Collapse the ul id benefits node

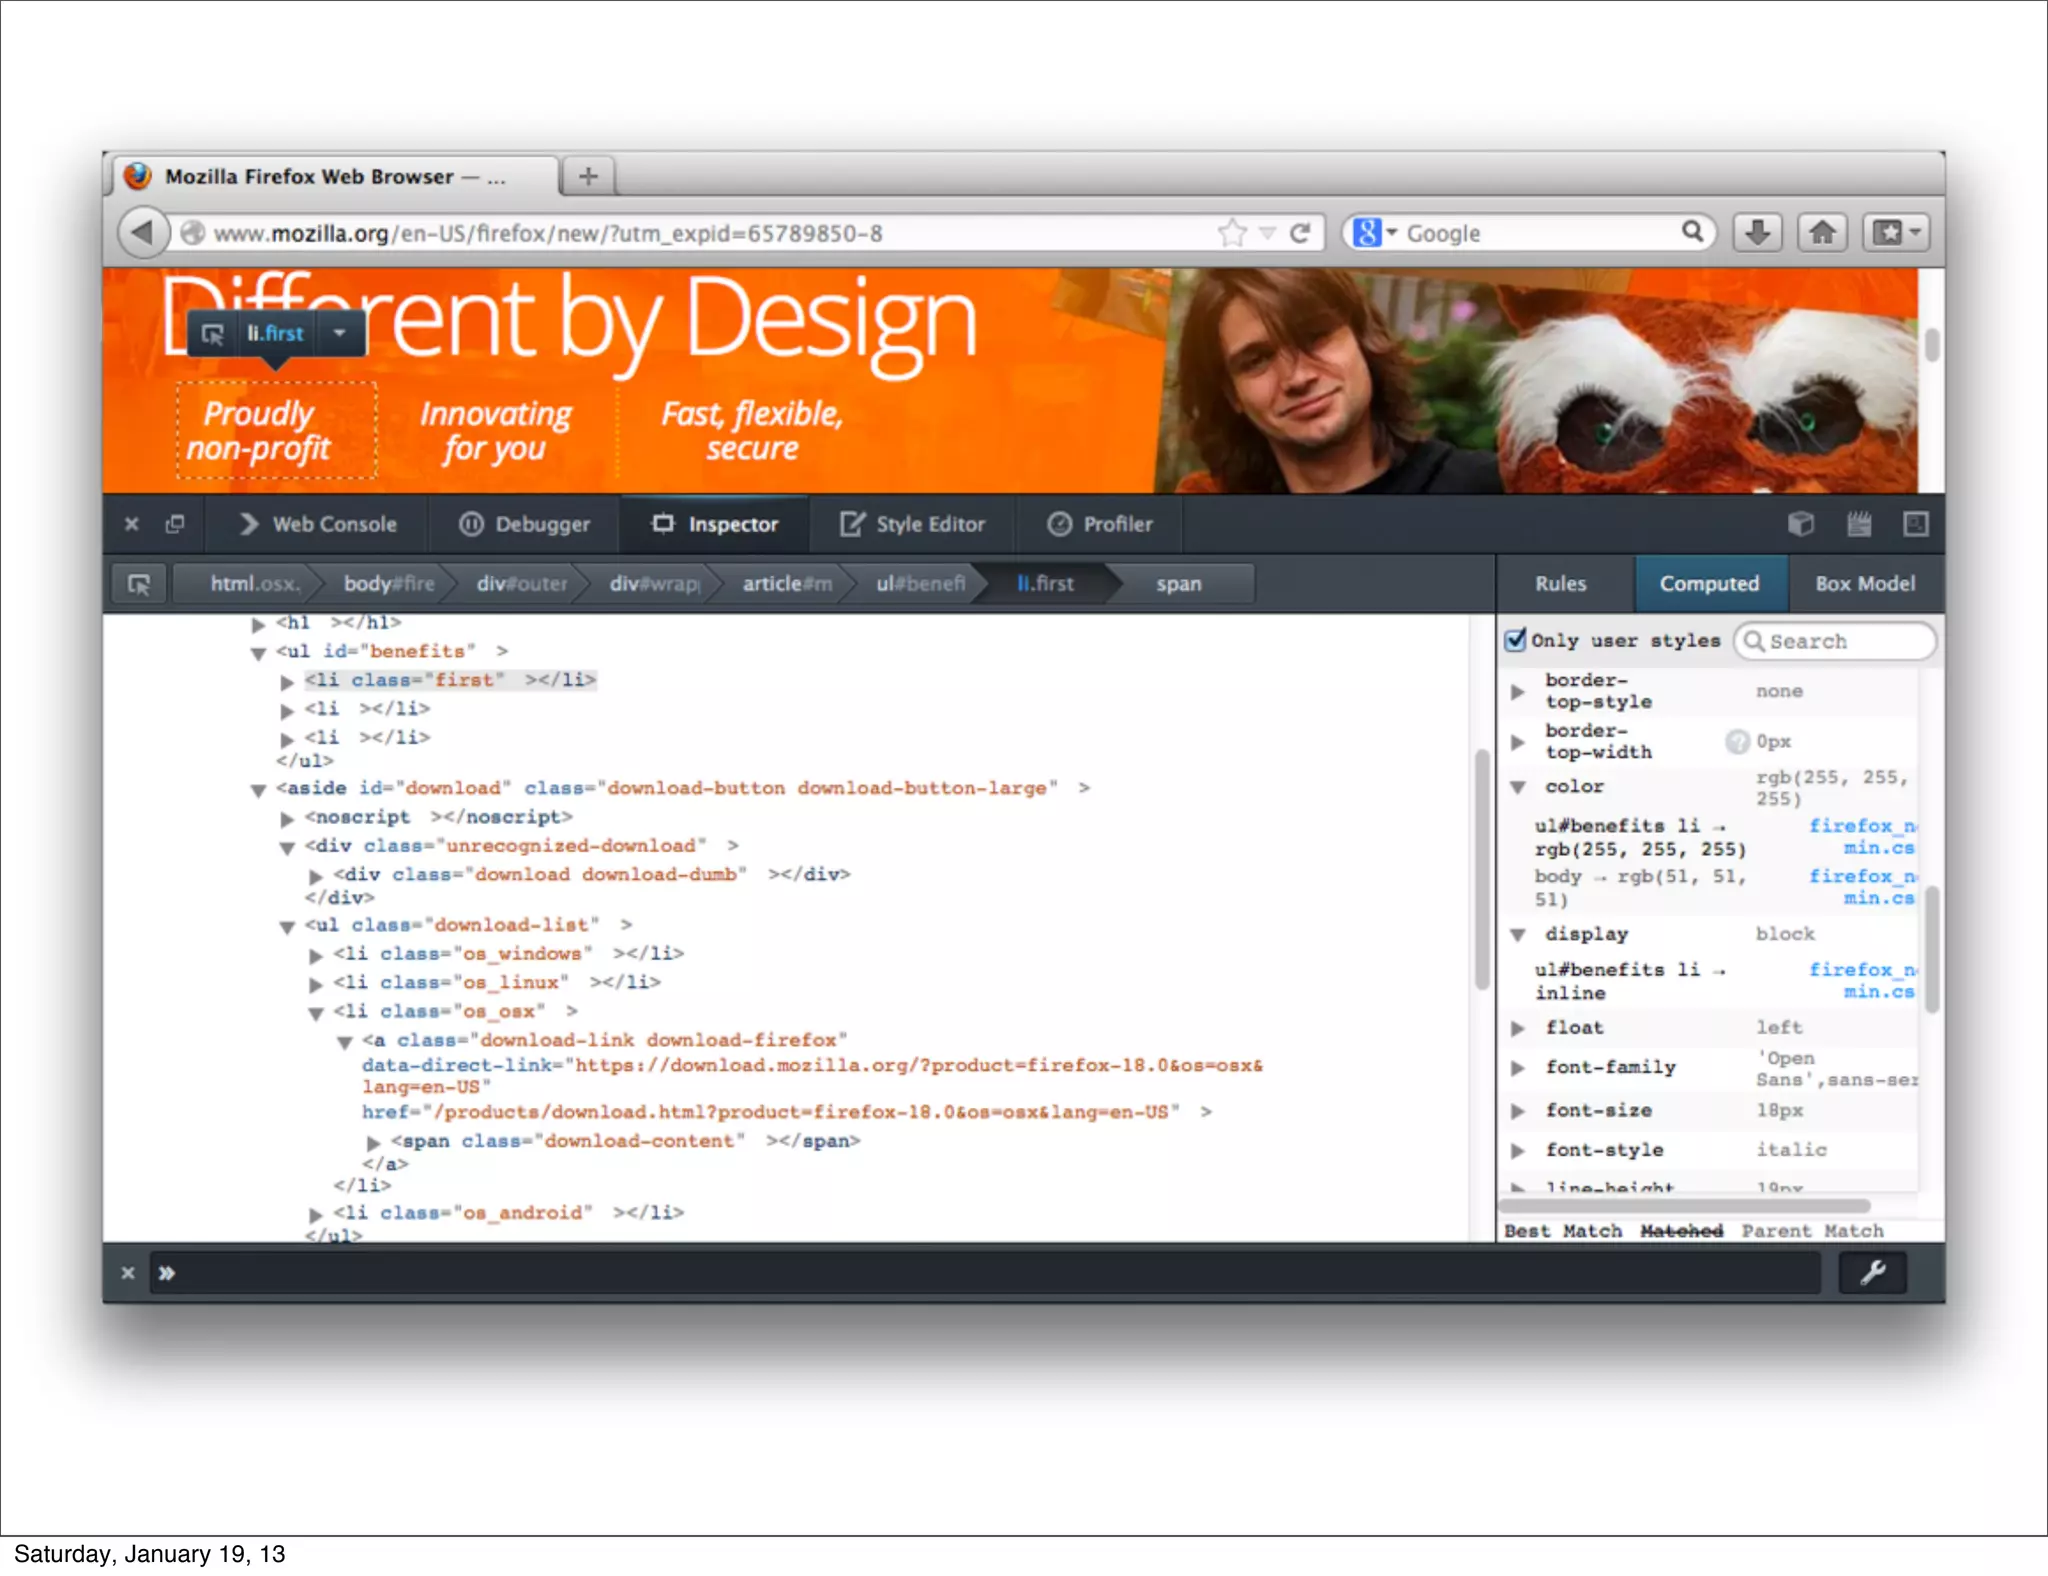pos(258,652)
